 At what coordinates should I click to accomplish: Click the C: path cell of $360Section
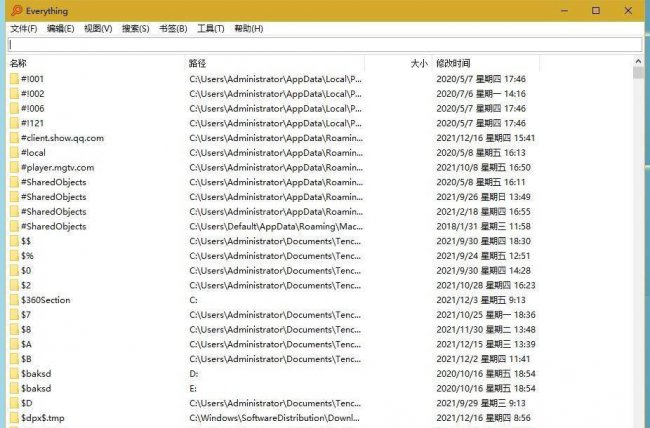[193, 300]
